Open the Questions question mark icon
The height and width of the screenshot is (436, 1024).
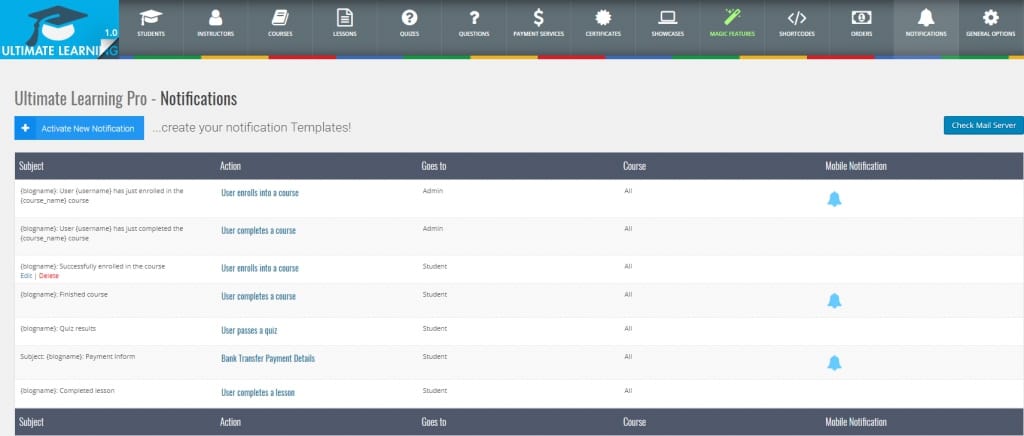coord(474,18)
